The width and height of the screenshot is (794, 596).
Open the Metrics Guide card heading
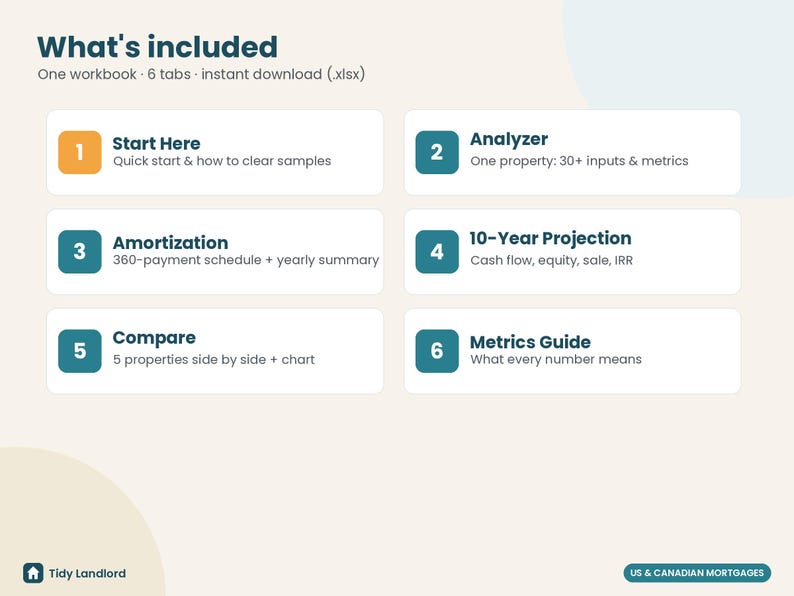click(x=530, y=342)
